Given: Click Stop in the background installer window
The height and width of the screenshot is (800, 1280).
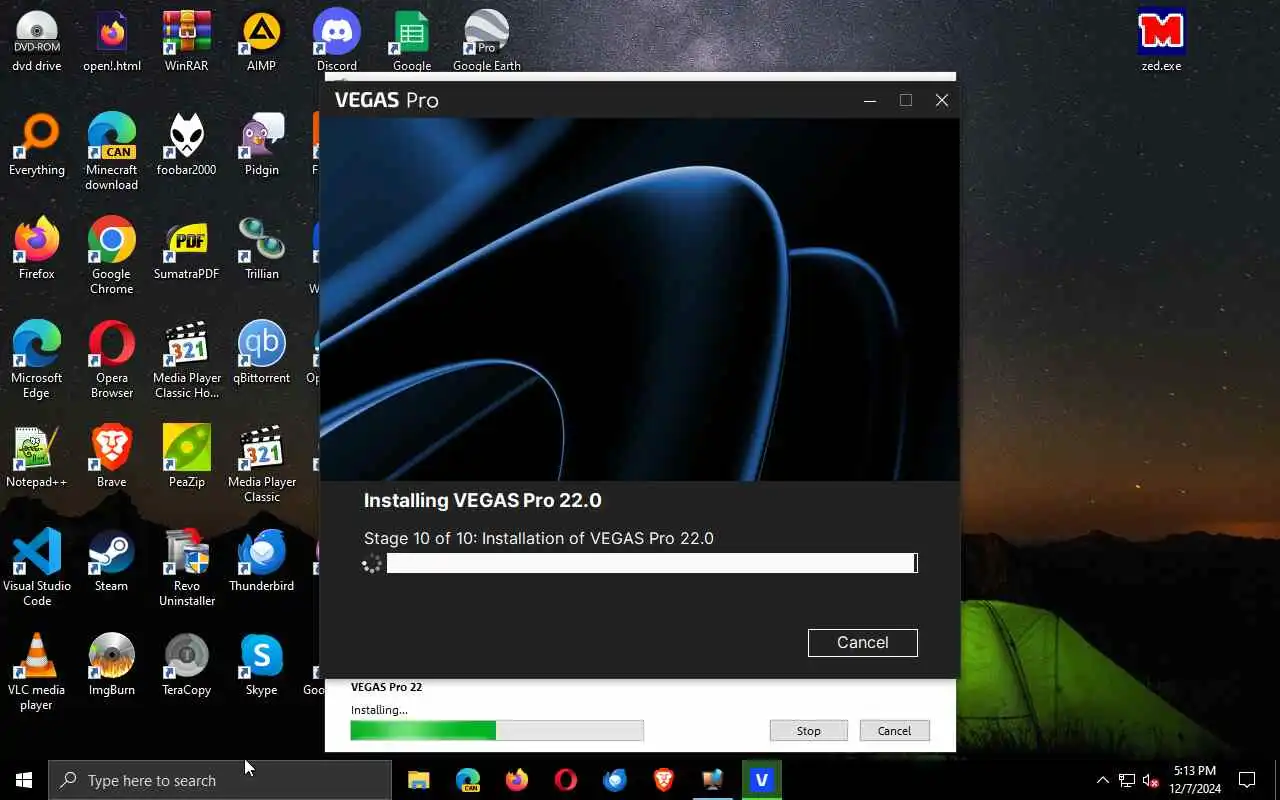Looking at the screenshot, I should [808, 731].
